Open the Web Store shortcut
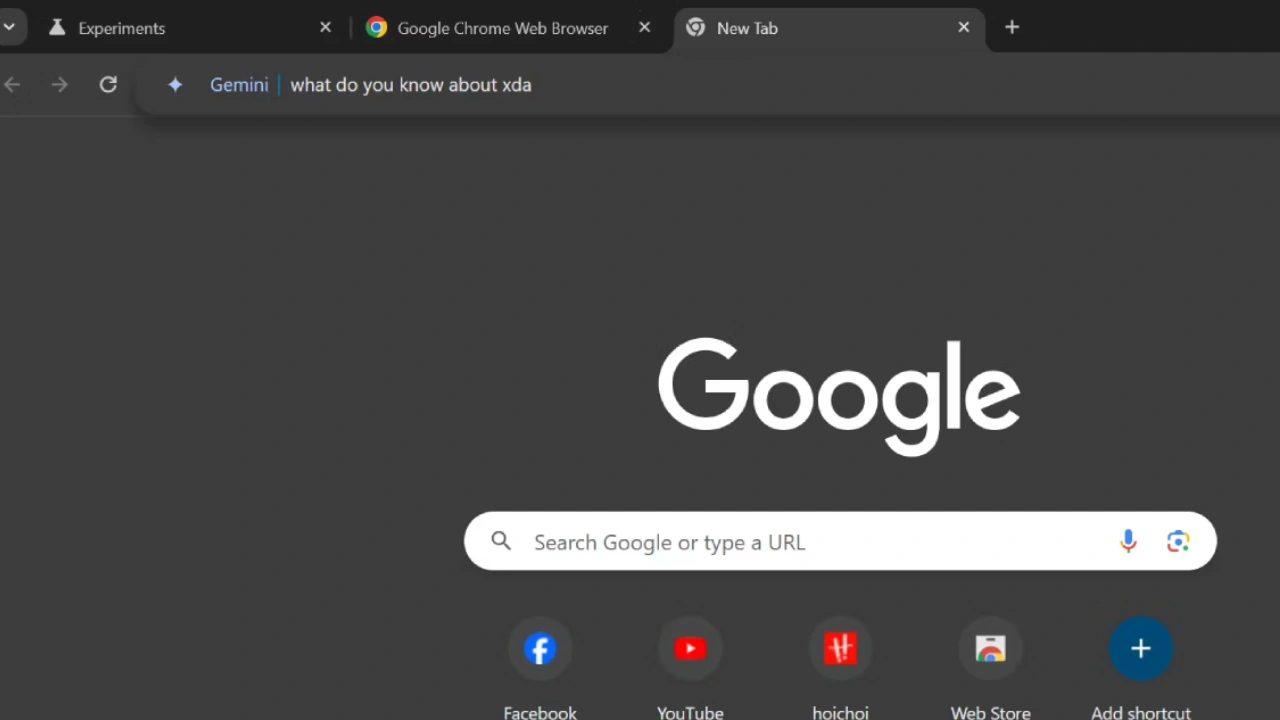The height and width of the screenshot is (720, 1280). click(990, 649)
